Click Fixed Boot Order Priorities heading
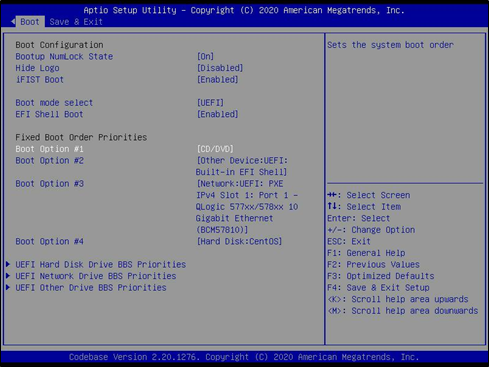The height and width of the screenshot is (367, 489). click(x=81, y=137)
